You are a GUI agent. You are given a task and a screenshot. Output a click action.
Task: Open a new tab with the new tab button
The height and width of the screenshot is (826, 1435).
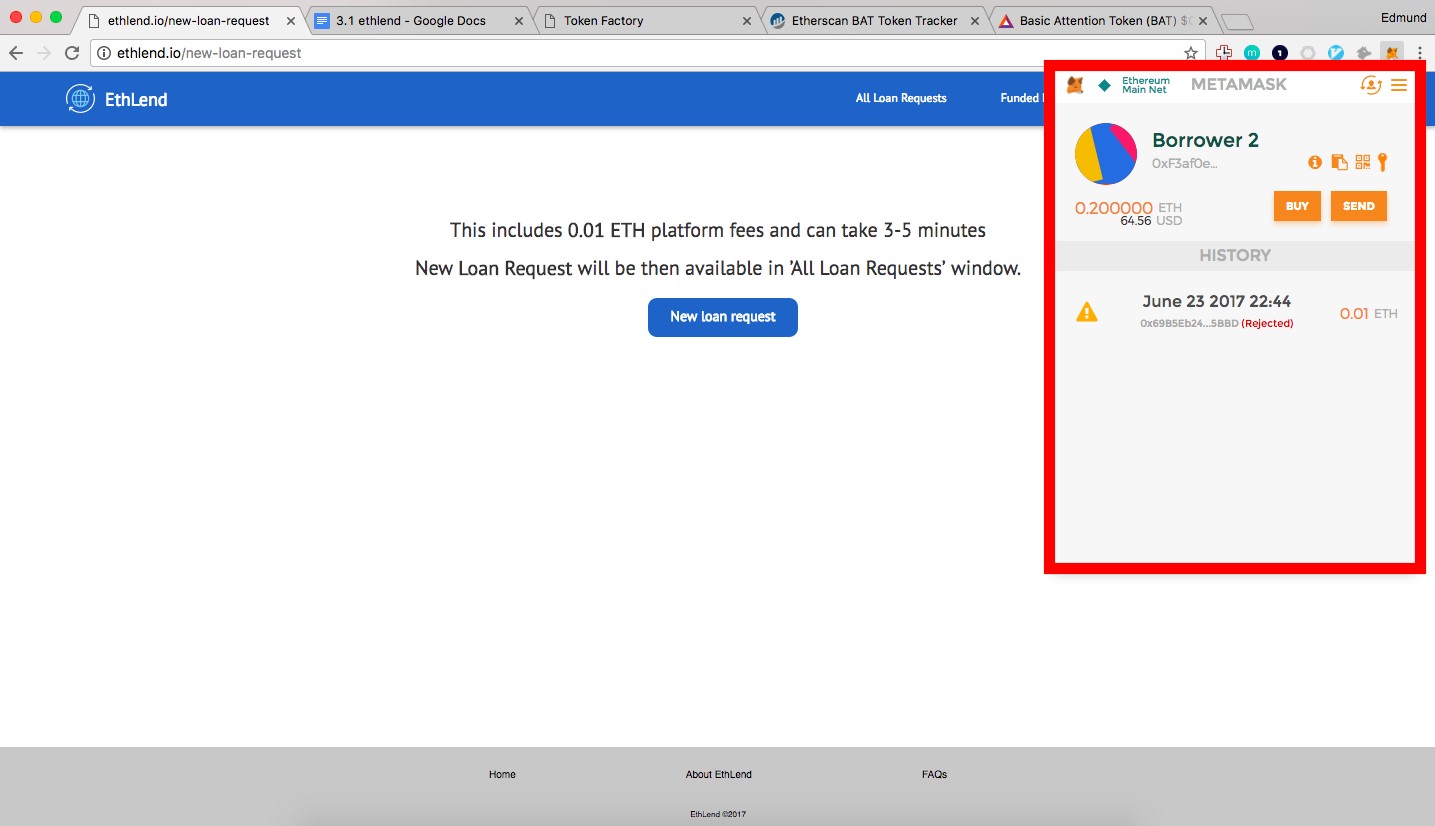click(1237, 22)
